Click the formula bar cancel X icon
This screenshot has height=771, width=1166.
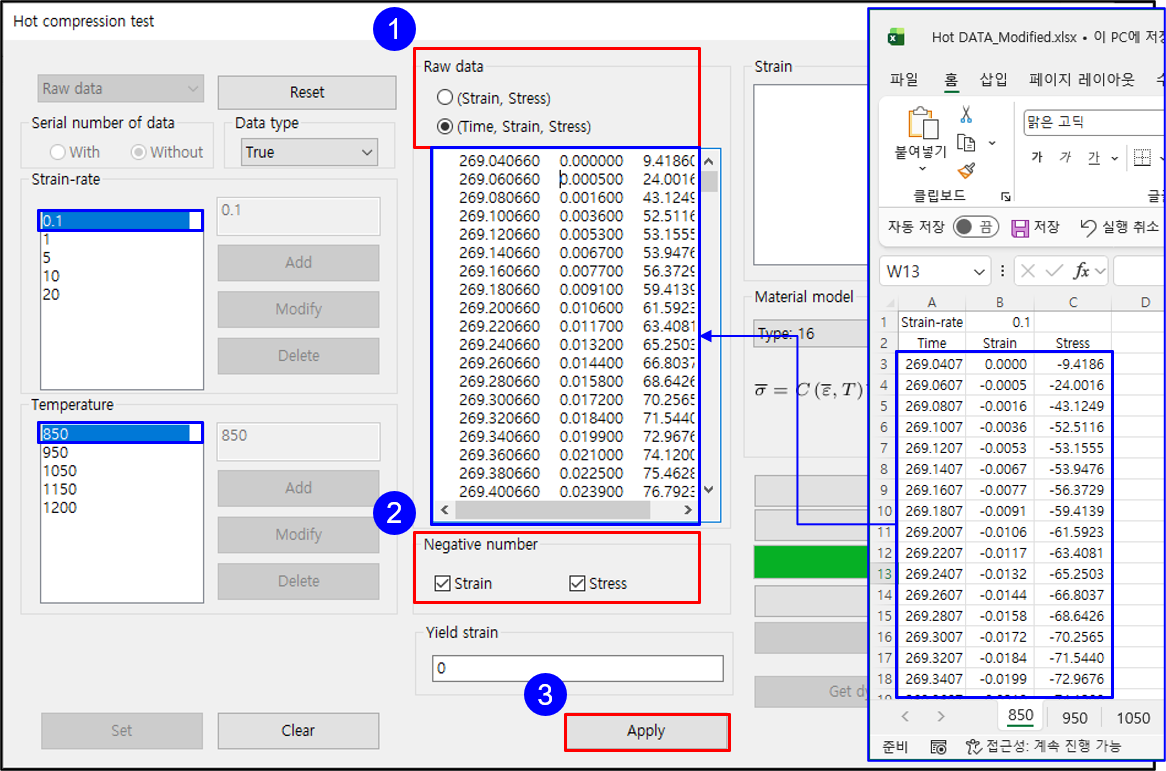click(x=1028, y=271)
